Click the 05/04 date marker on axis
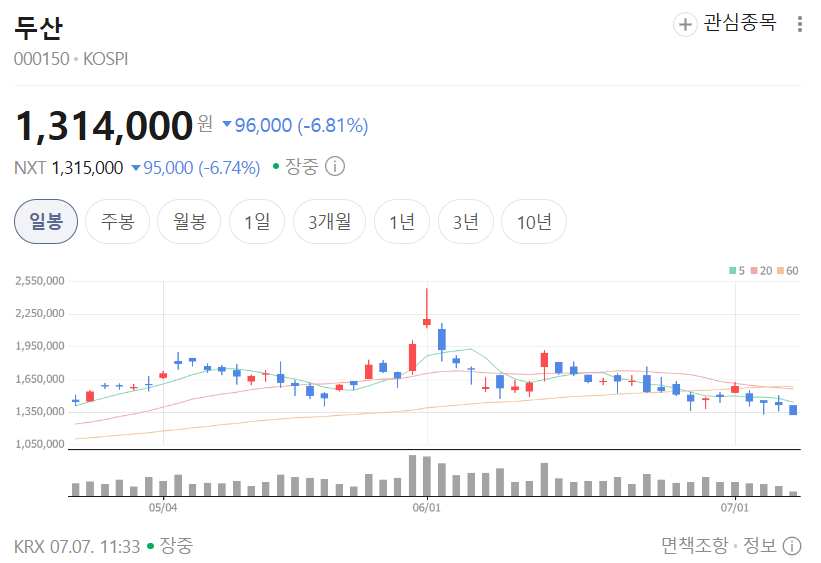Image resolution: width=821 pixels, height=563 pixels. [163, 507]
